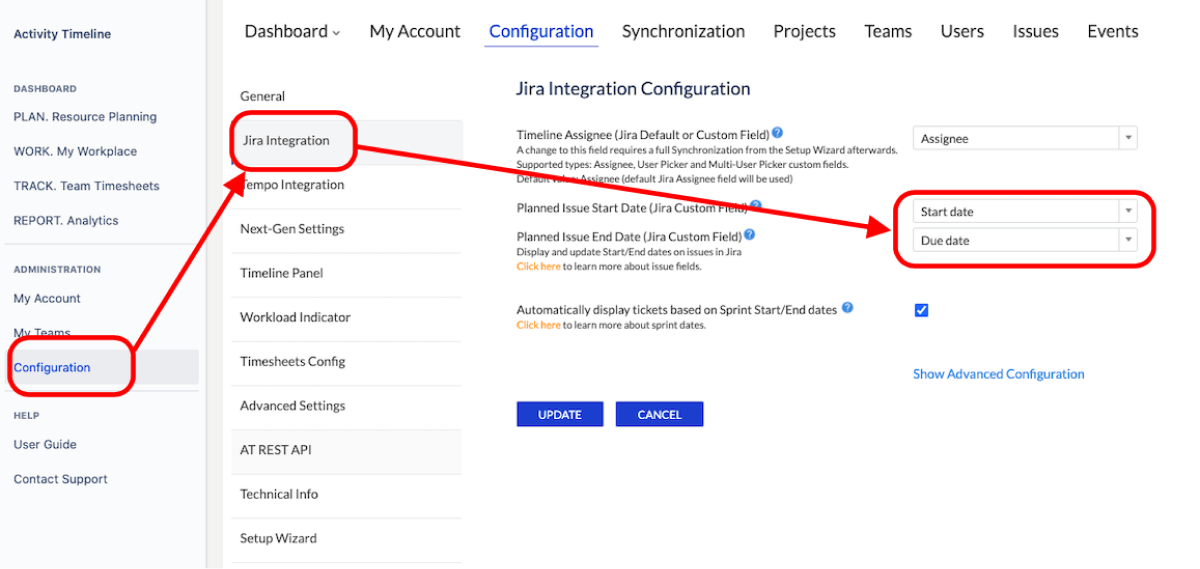Open the Events tab
Viewport: 1200px width, 569px height.
pos(1113,31)
